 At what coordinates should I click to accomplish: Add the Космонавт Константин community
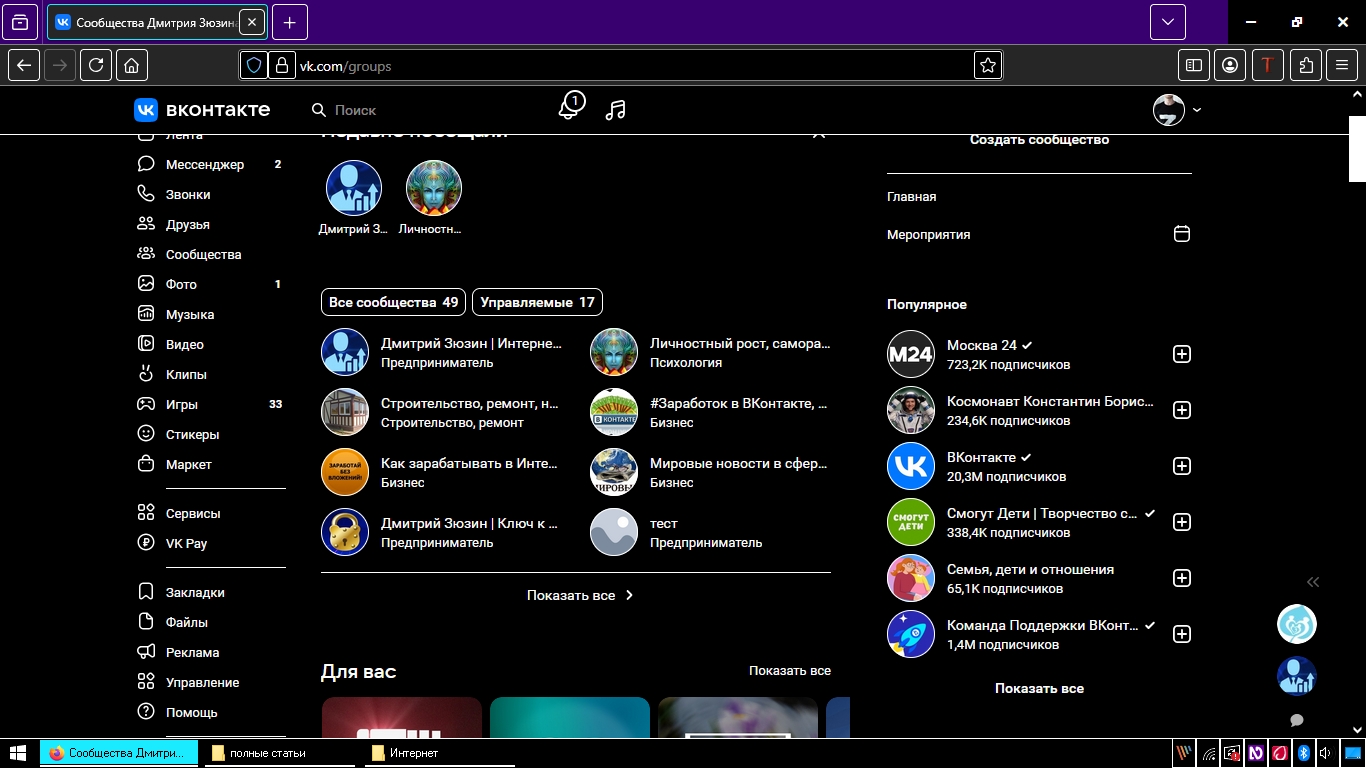pyautogui.click(x=1181, y=410)
